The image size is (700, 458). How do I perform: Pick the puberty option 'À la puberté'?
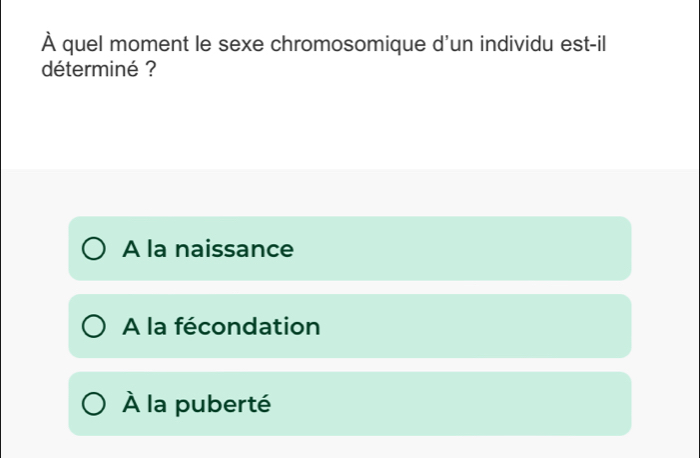tap(196, 404)
